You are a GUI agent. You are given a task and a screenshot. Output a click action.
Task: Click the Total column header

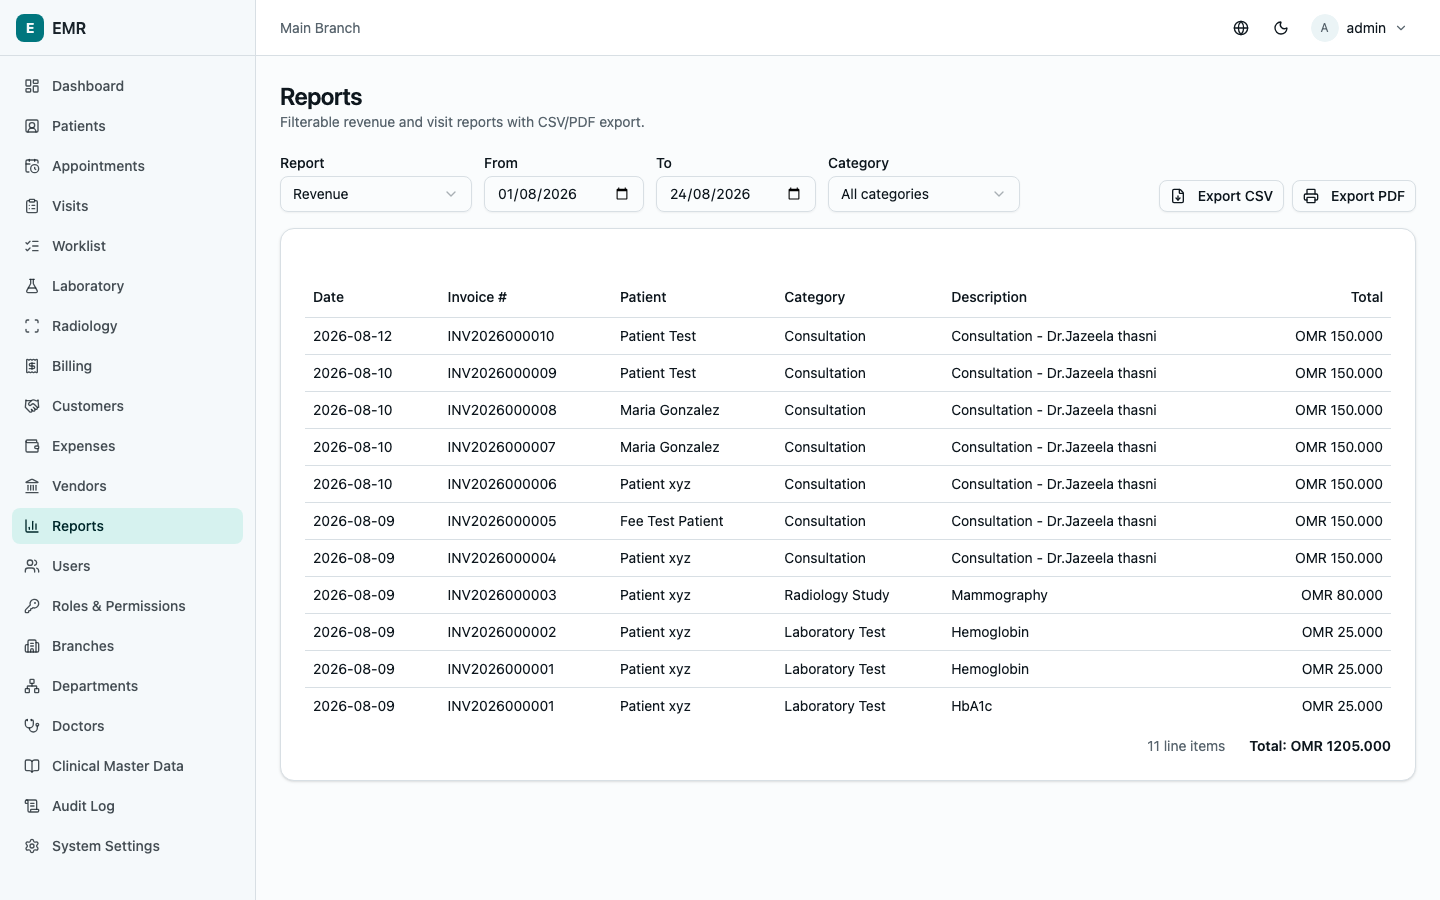click(x=1367, y=297)
